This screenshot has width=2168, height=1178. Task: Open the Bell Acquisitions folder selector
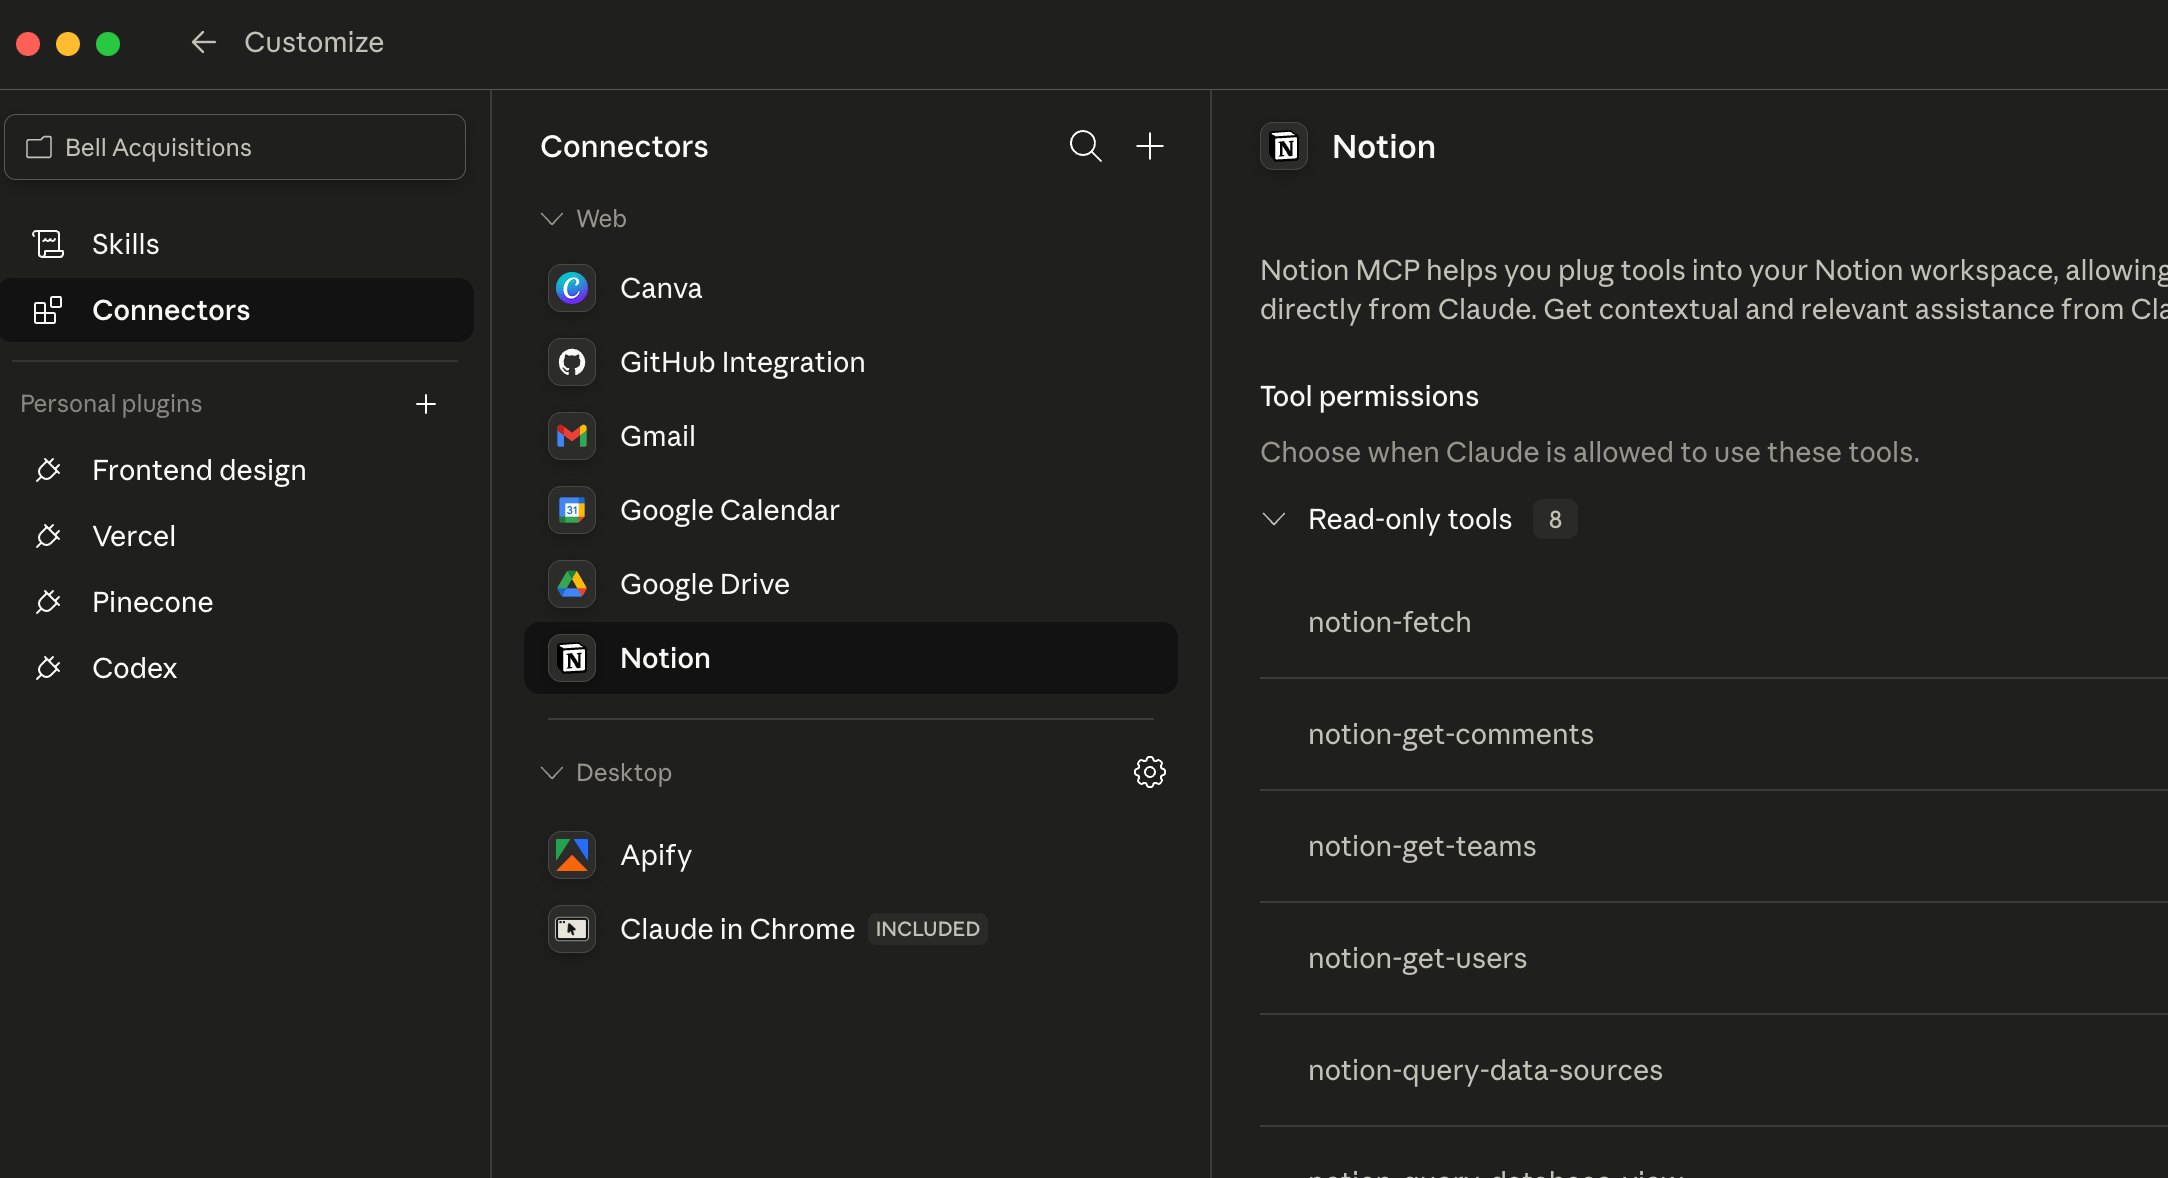(235, 147)
